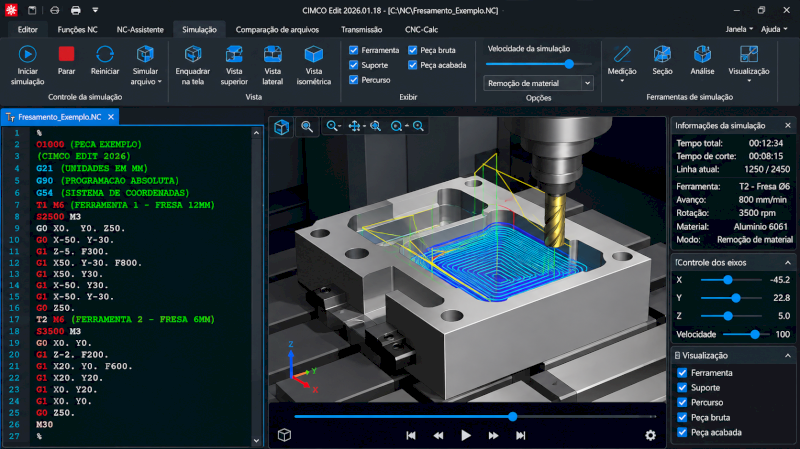Select Vista isométrica view icon
Screen dimensions: 800x449
(x=313, y=54)
